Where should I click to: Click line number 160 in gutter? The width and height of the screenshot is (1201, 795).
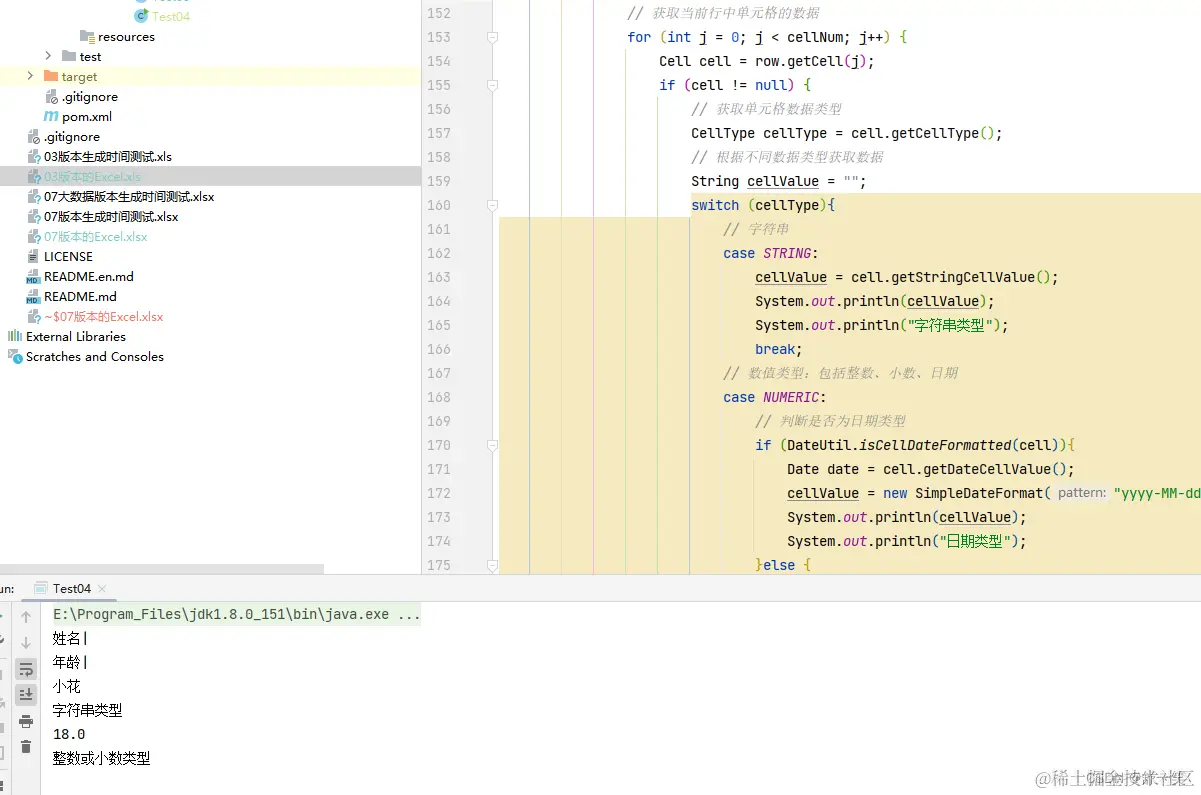pyautogui.click(x=438, y=205)
